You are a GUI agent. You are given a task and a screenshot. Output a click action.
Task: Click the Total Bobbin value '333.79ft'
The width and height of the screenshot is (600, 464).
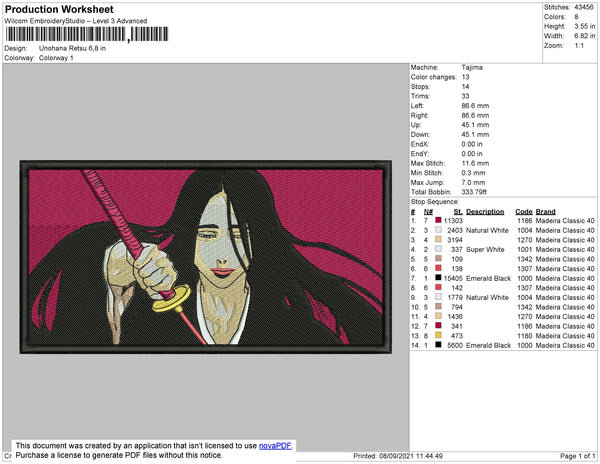click(474, 192)
